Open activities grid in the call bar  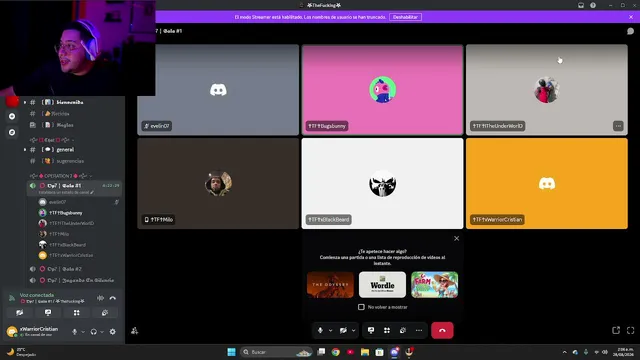tap(387, 330)
